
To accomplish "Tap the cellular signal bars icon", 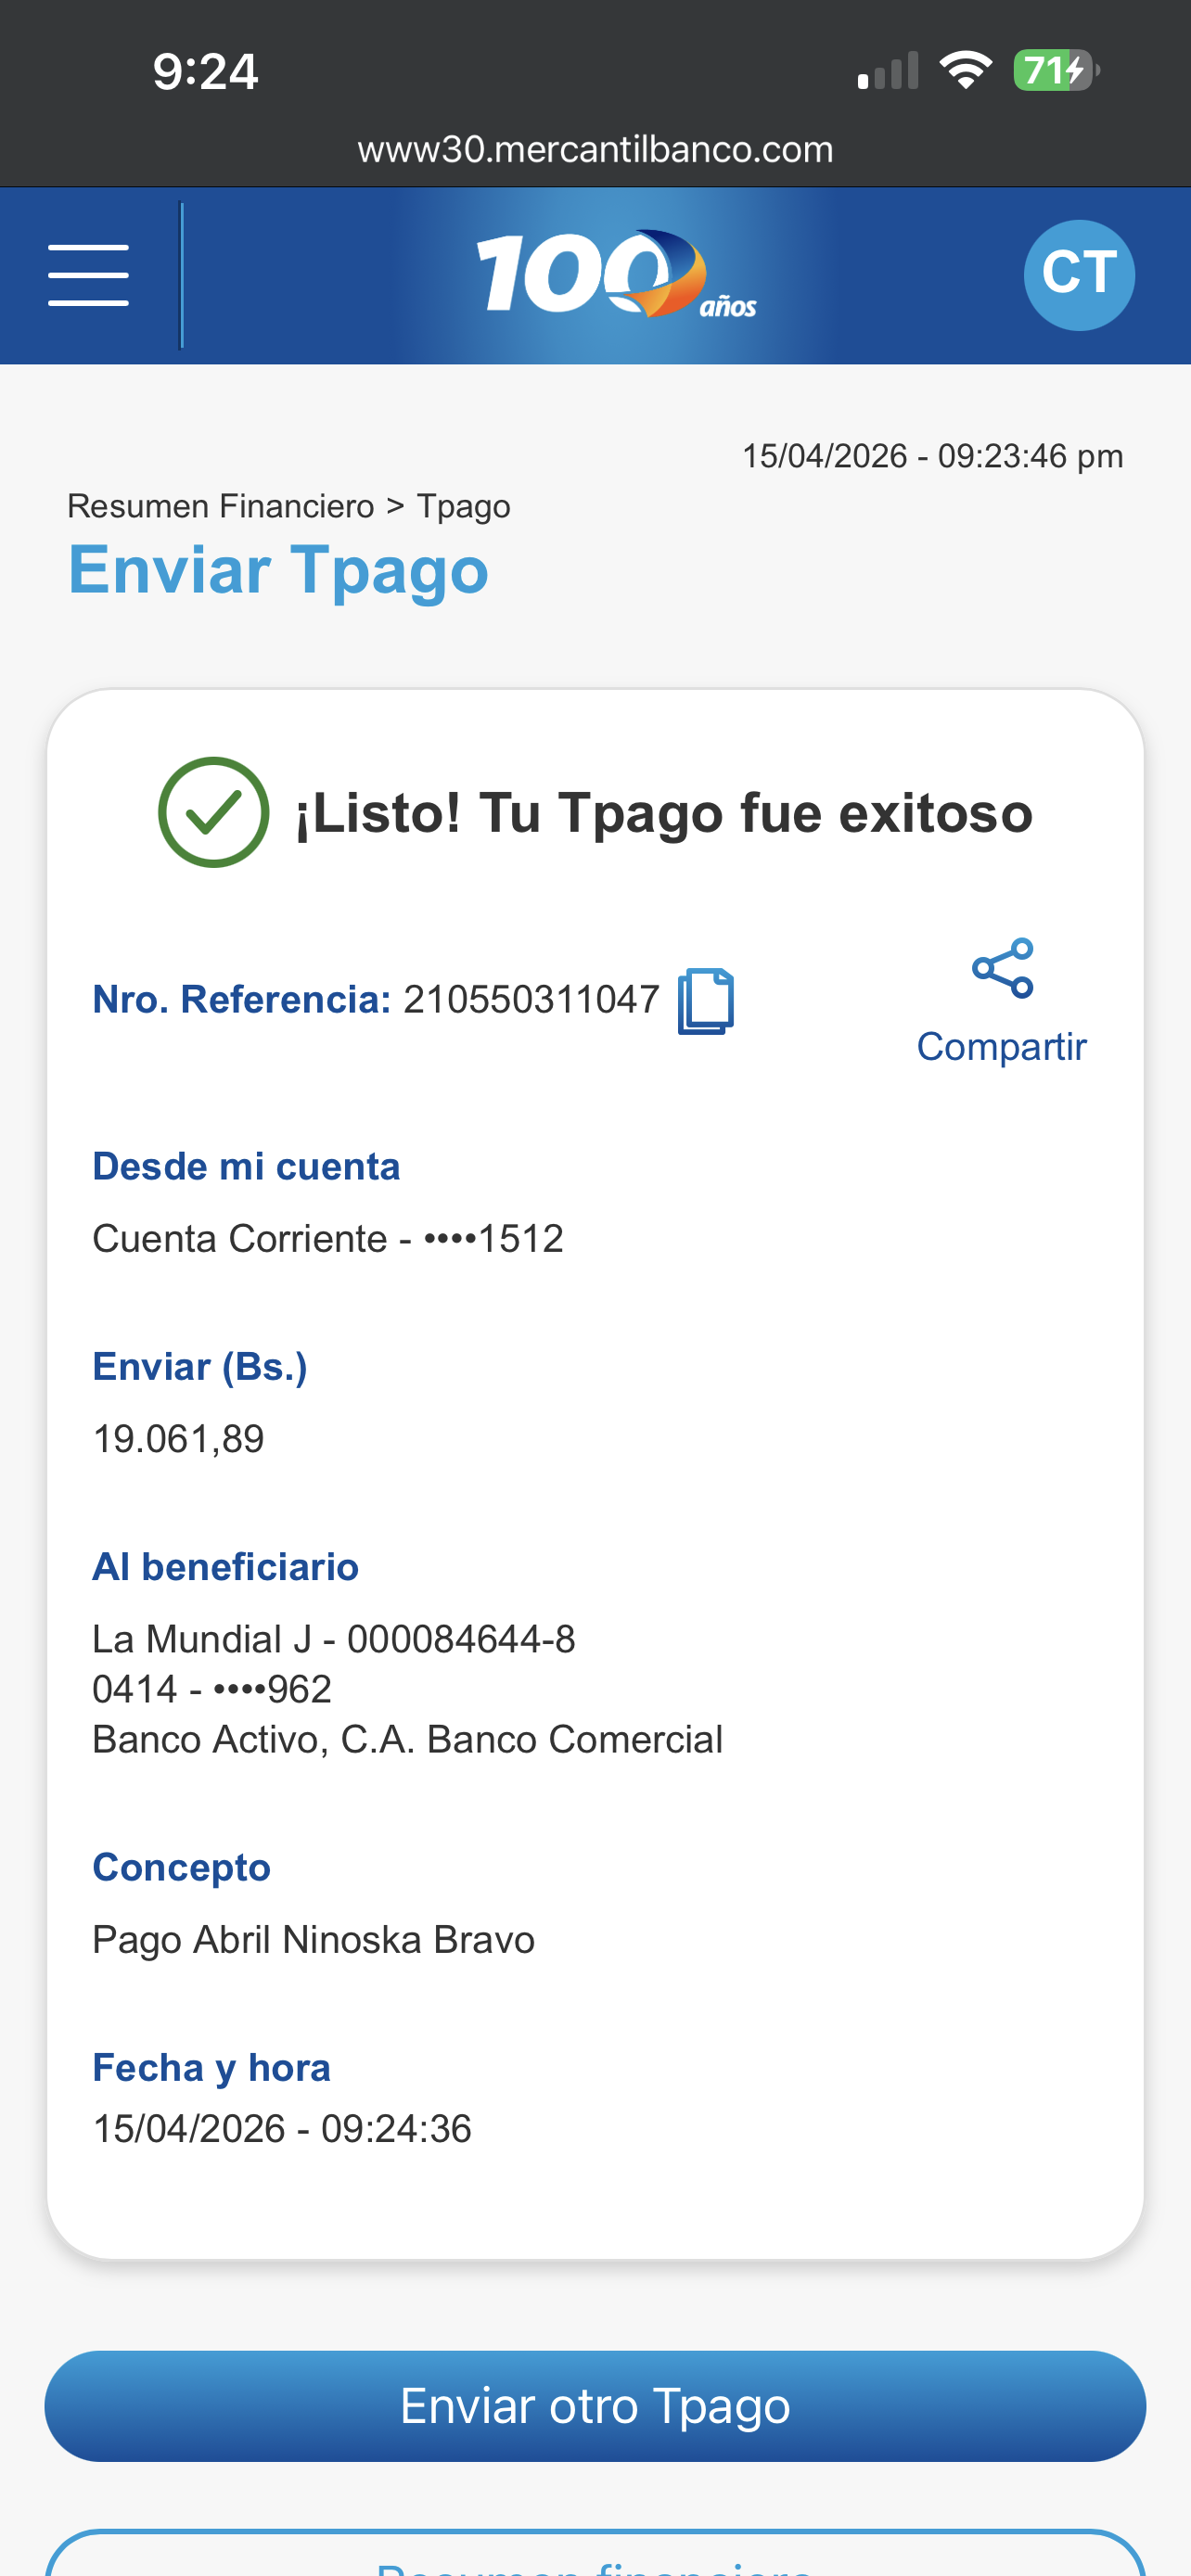I will pos(888,71).
